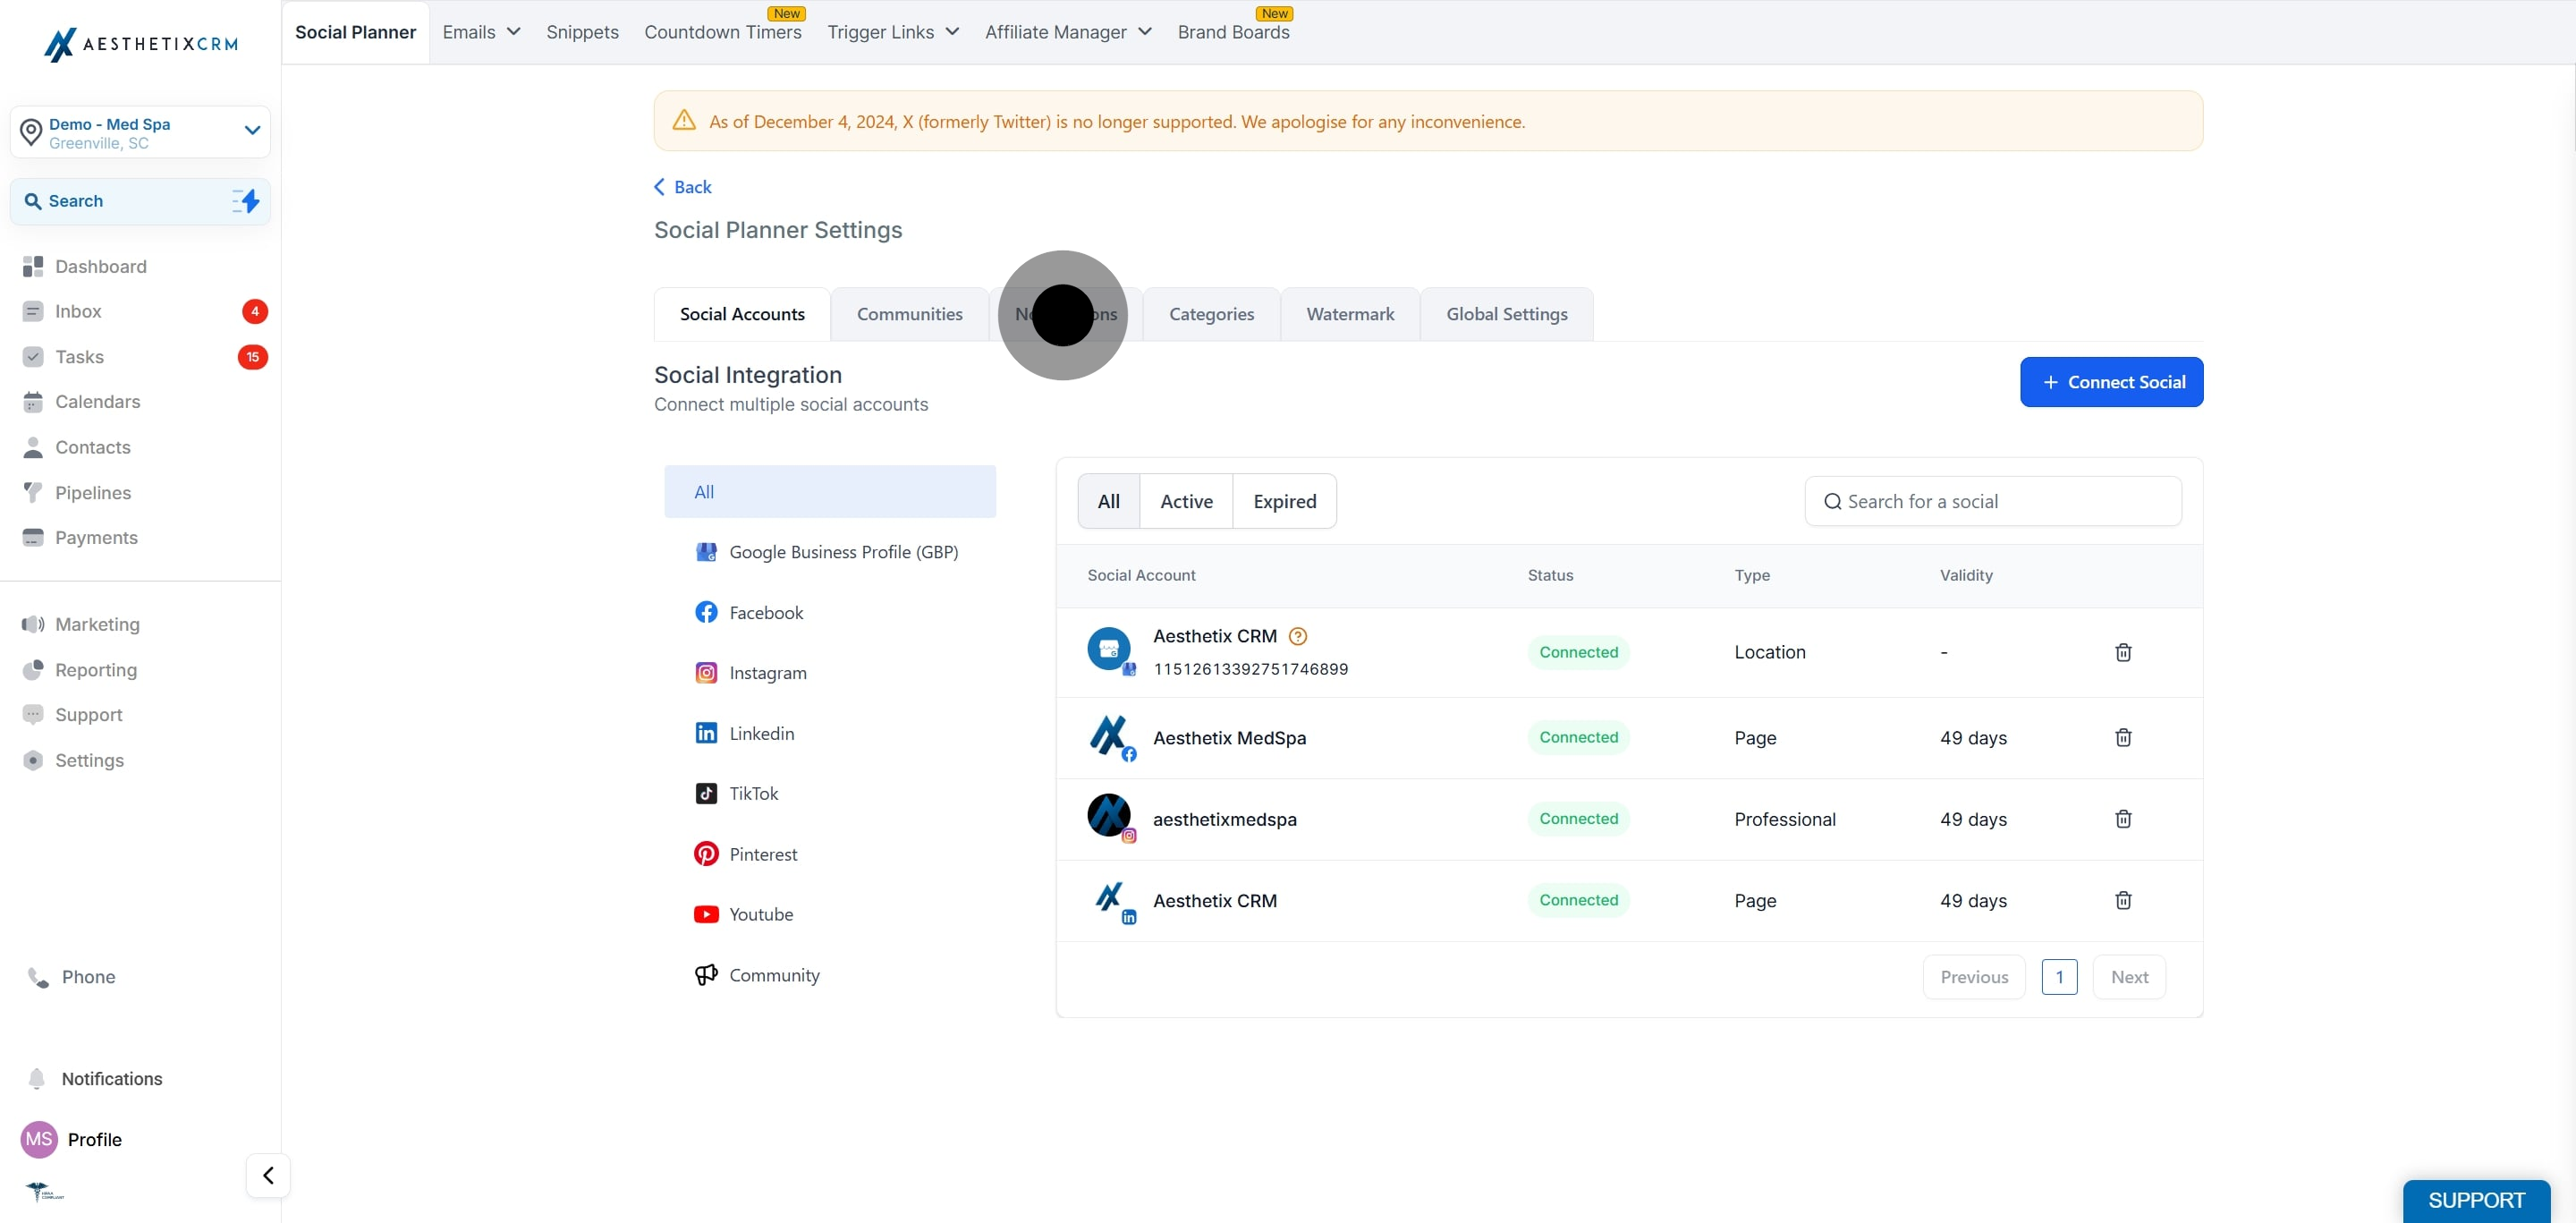Switch to the Watermark tab

click(1349, 314)
